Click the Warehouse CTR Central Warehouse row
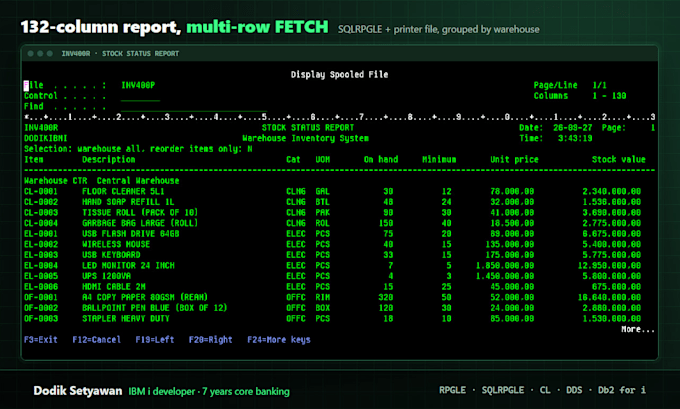680x409 pixels. click(101, 181)
